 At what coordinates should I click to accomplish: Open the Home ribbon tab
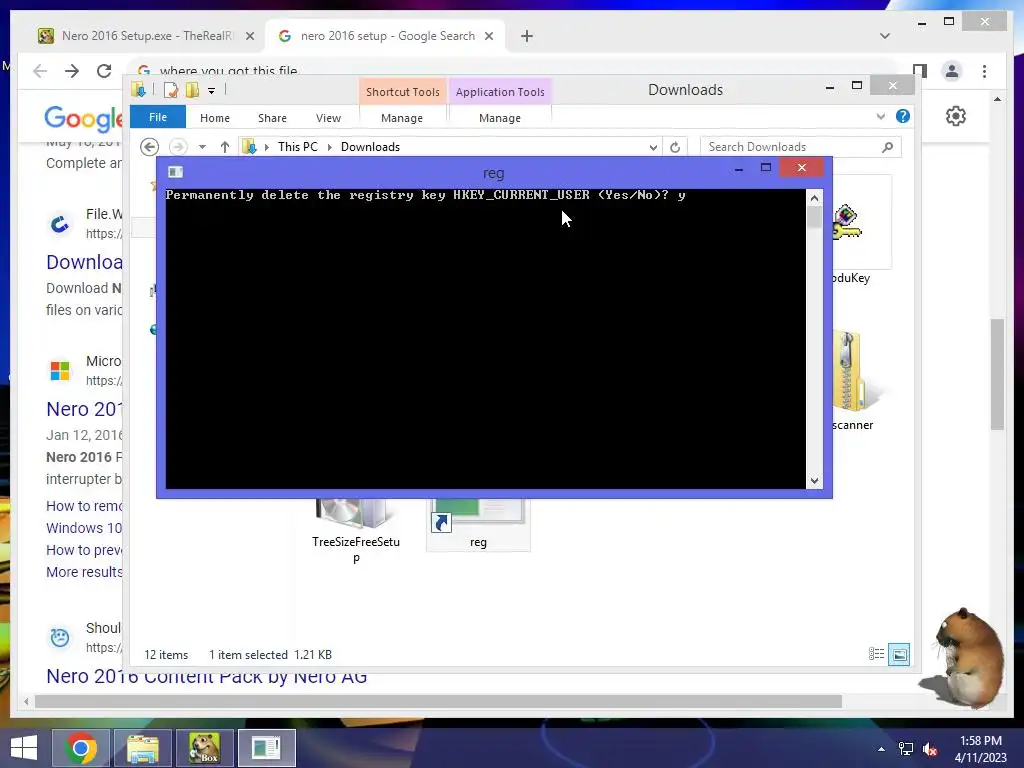(215, 118)
